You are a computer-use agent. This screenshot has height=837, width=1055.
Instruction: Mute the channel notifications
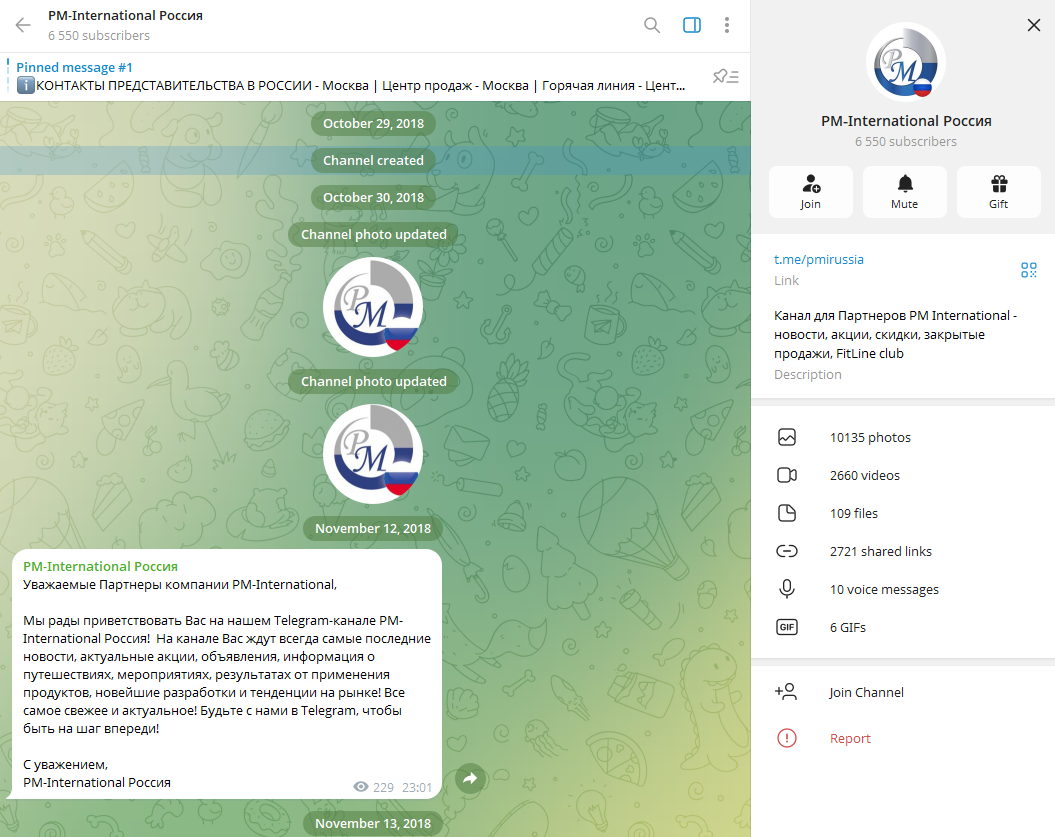[x=904, y=191]
